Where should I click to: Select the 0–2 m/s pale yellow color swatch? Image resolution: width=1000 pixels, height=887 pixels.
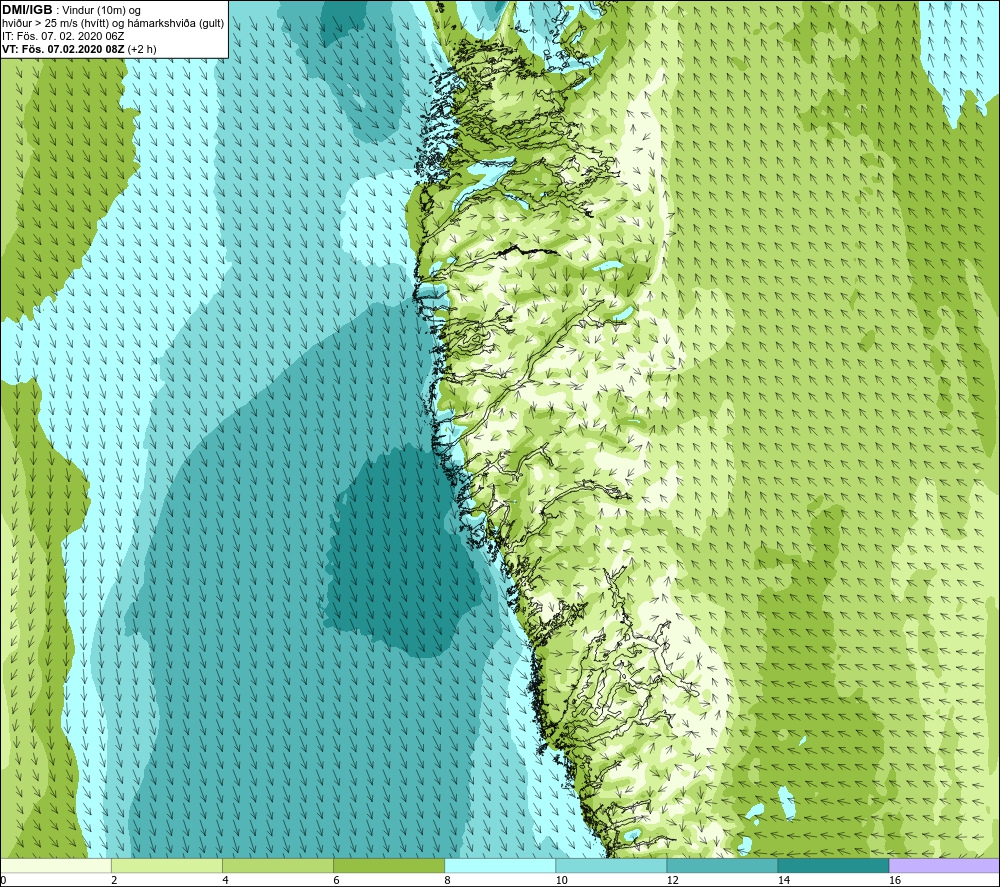(55, 865)
